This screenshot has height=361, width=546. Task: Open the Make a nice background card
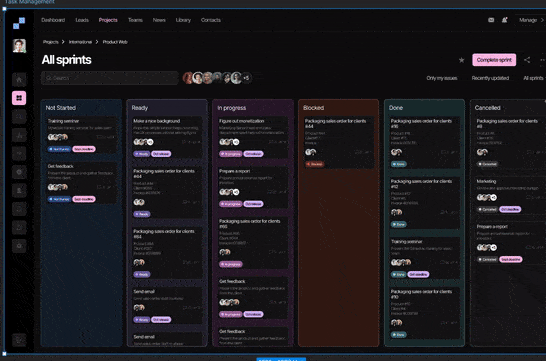167,138
